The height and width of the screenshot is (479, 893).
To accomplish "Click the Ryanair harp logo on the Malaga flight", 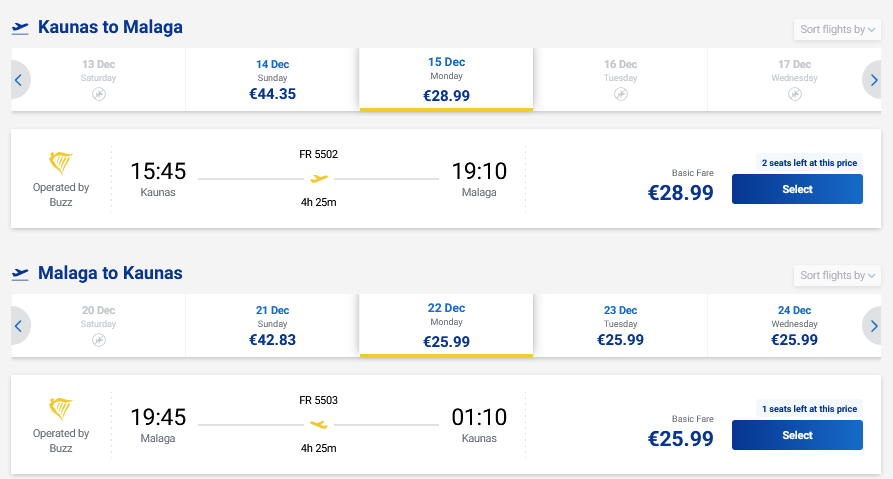I will coord(61,409).
